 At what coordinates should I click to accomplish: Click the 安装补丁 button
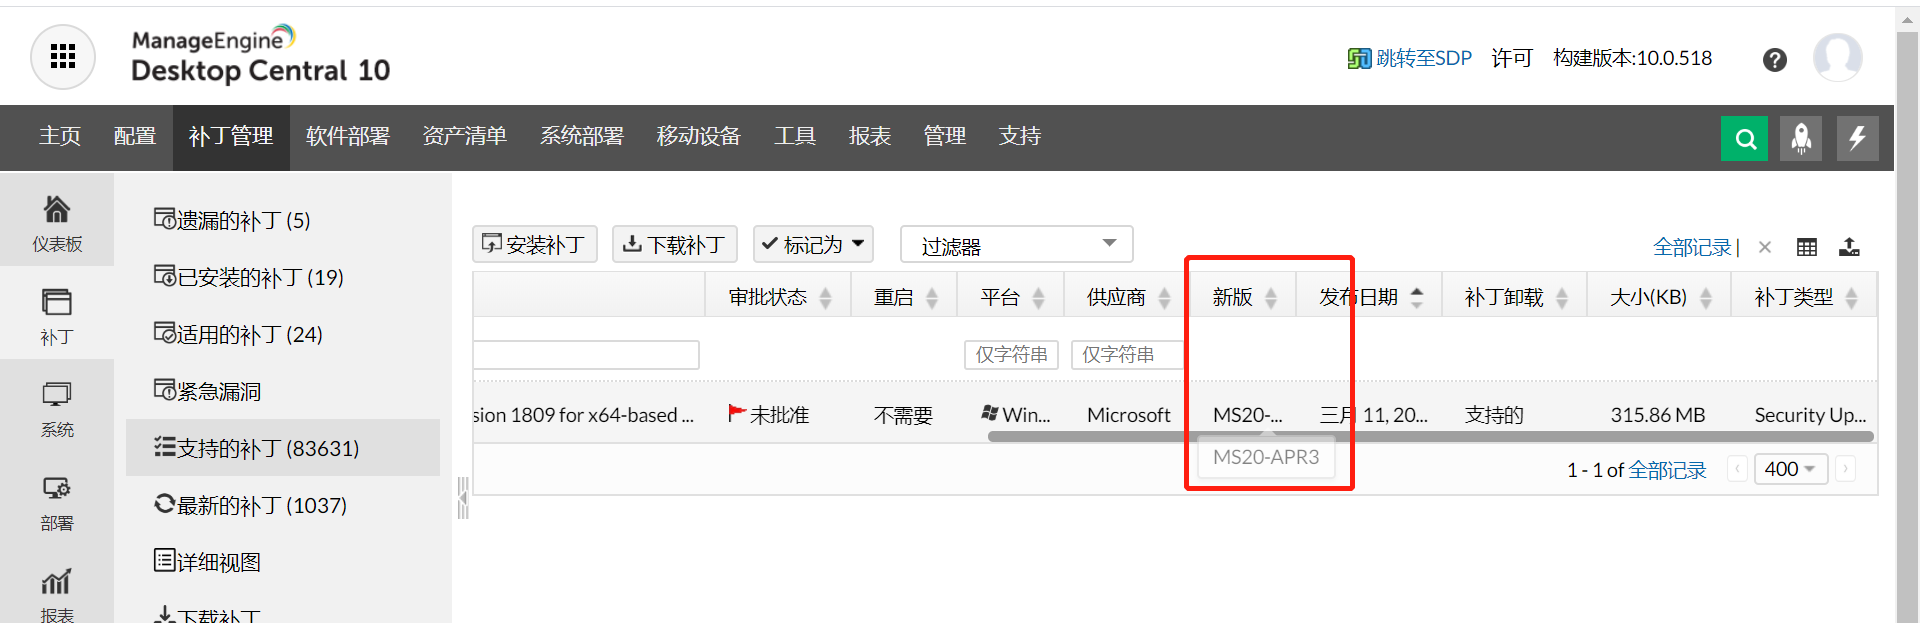point(535,244)
